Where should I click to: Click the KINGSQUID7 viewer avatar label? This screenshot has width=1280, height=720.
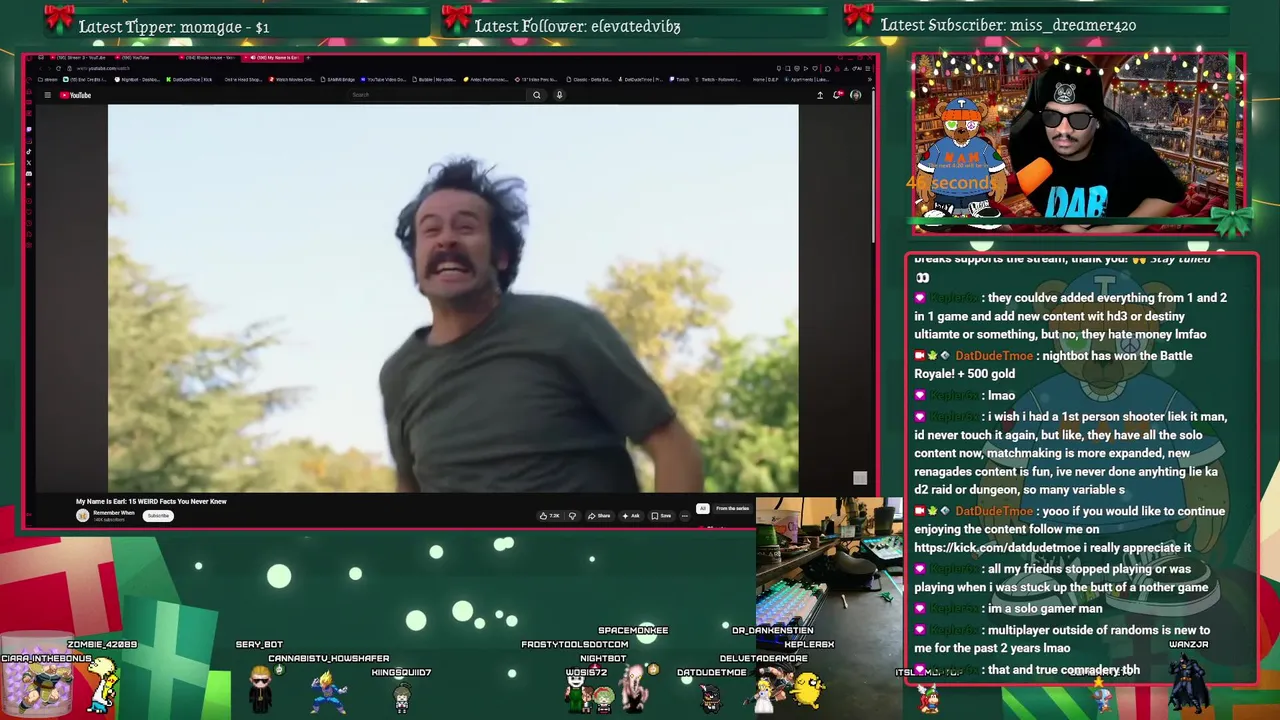[401, 673]
